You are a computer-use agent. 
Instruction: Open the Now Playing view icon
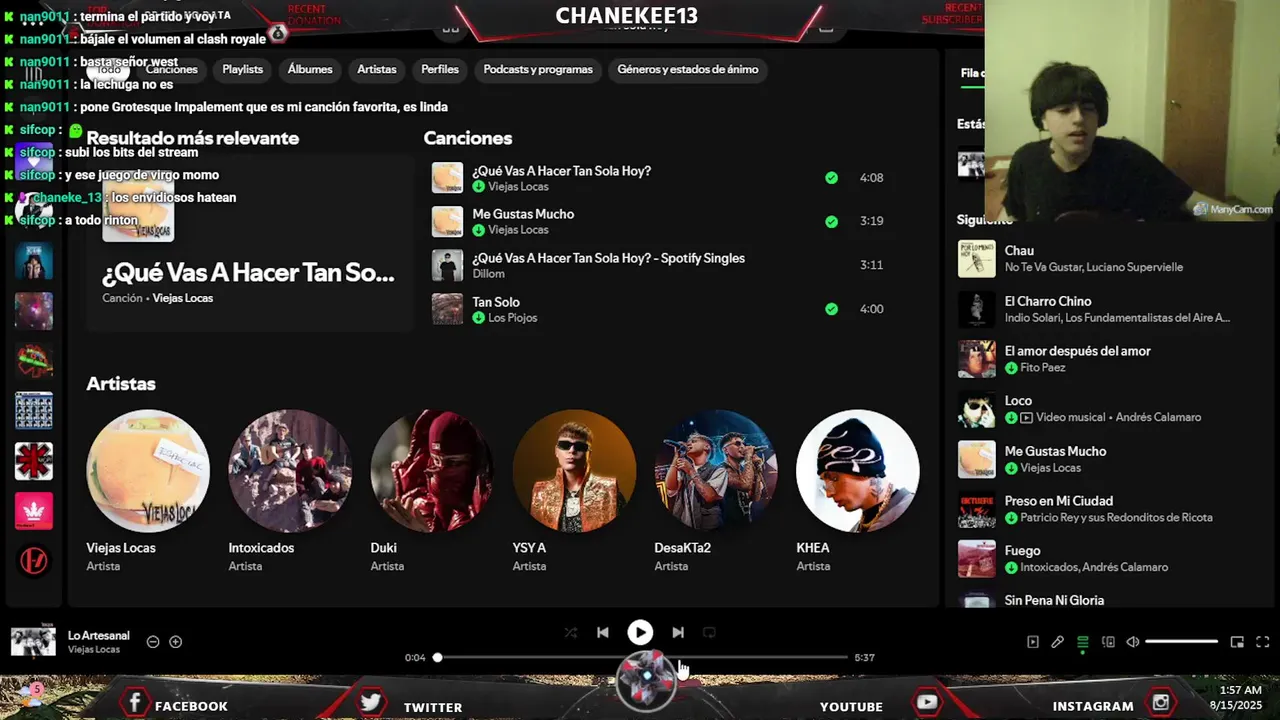[1033, 642]
